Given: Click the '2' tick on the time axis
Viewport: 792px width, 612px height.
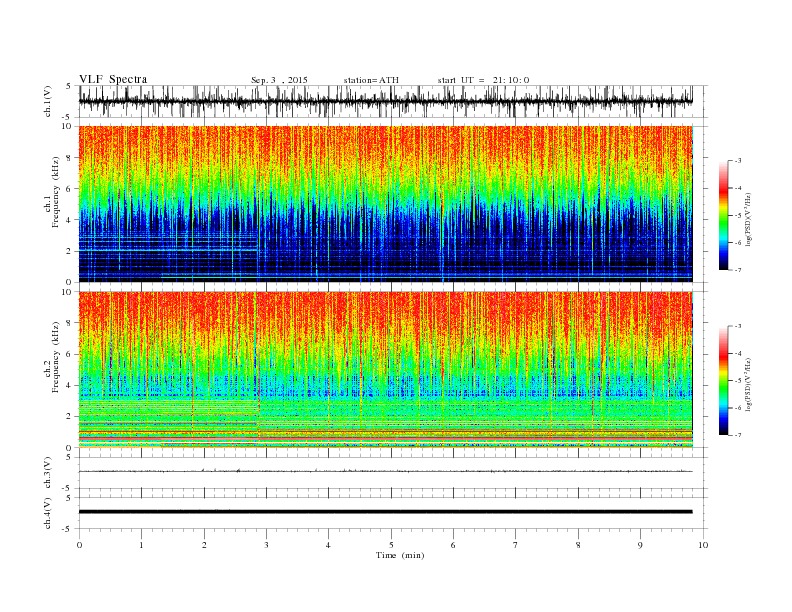Looking at the screenshot, I should (x=204, y=545).
